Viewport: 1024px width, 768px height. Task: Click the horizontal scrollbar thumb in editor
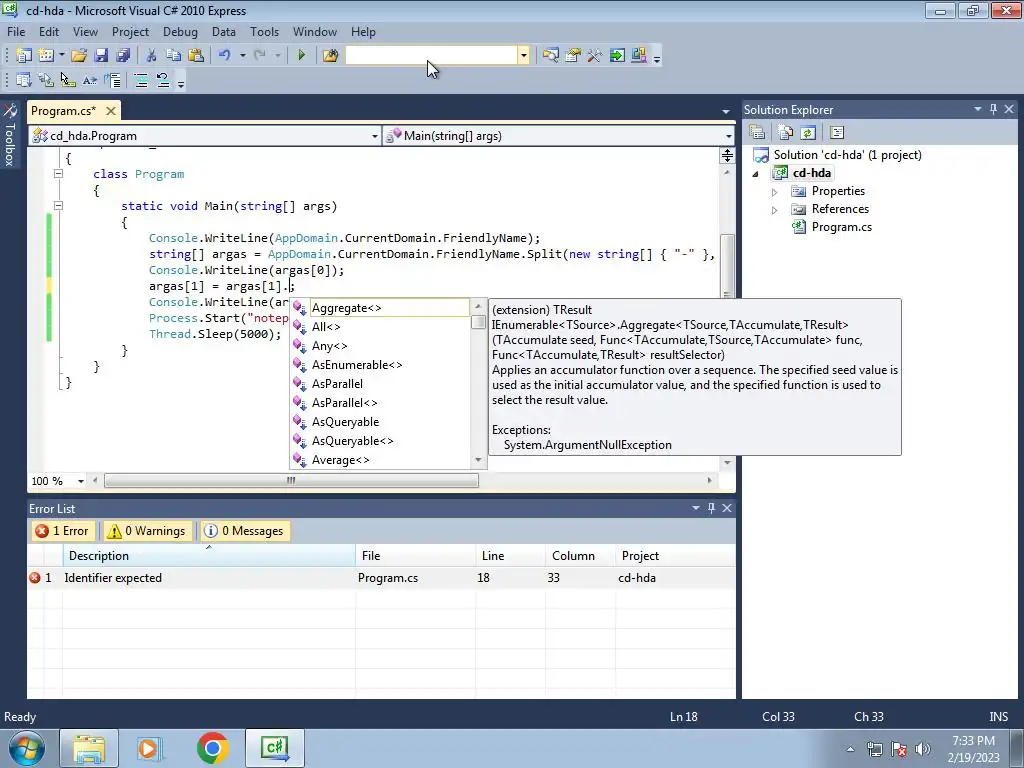click(x=291, y=481)
